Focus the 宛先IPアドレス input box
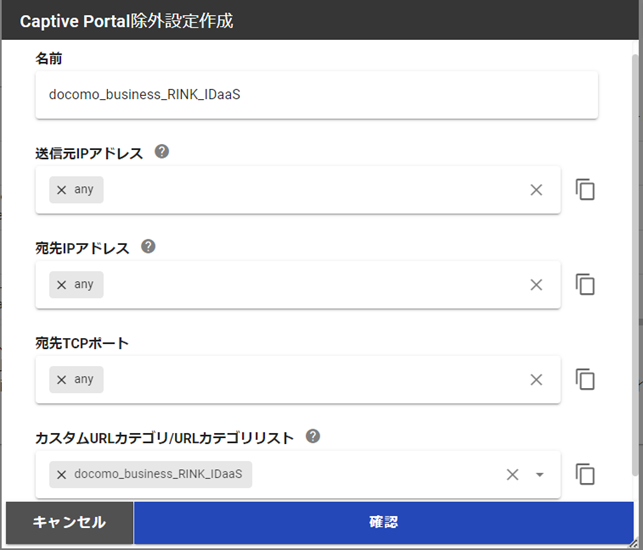 298,285
